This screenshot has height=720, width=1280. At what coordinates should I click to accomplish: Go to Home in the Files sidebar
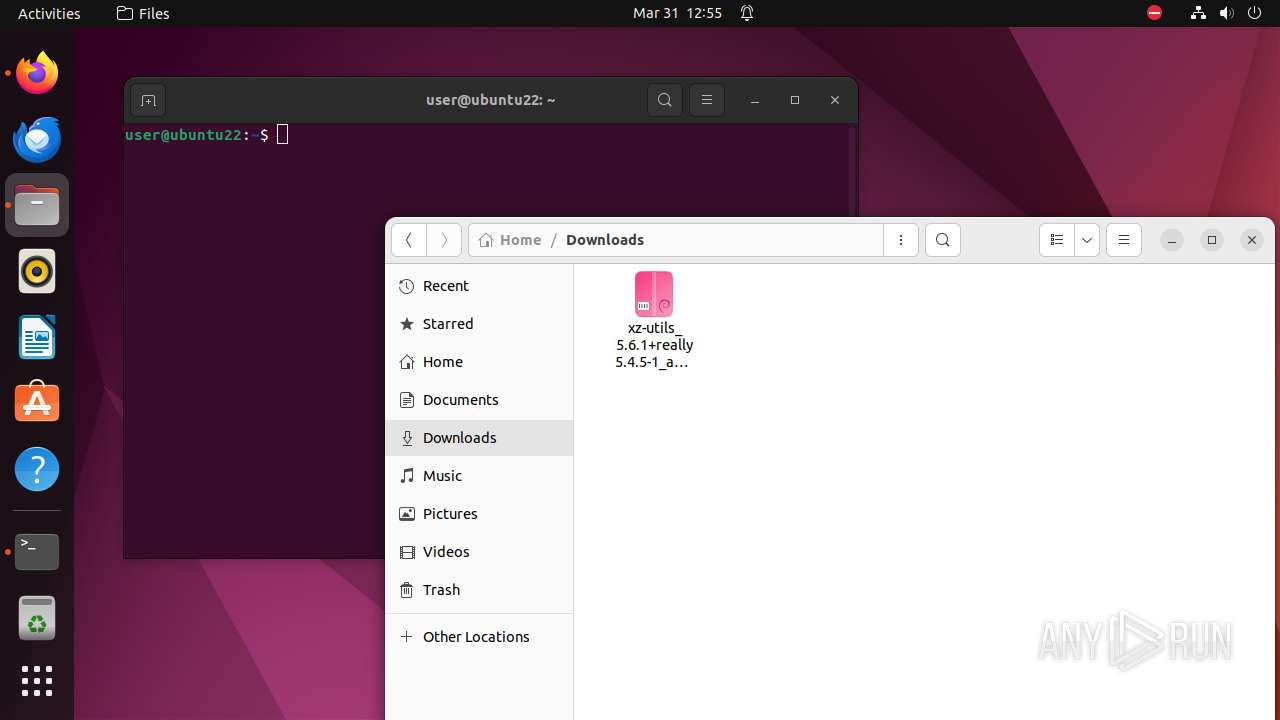point(479,362)
